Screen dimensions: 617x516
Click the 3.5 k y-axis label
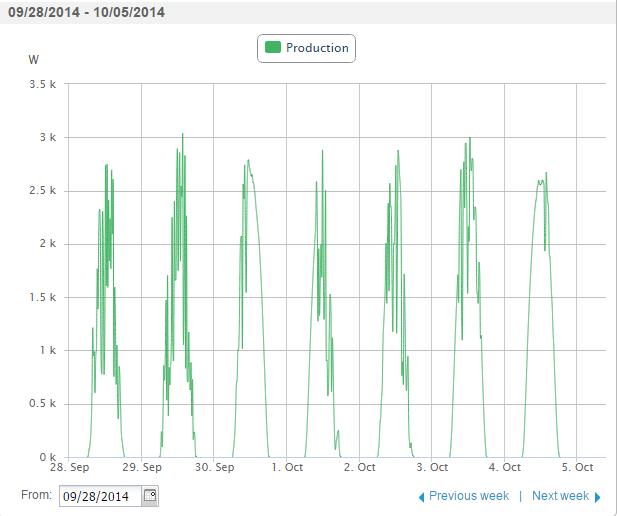[43, 84]
